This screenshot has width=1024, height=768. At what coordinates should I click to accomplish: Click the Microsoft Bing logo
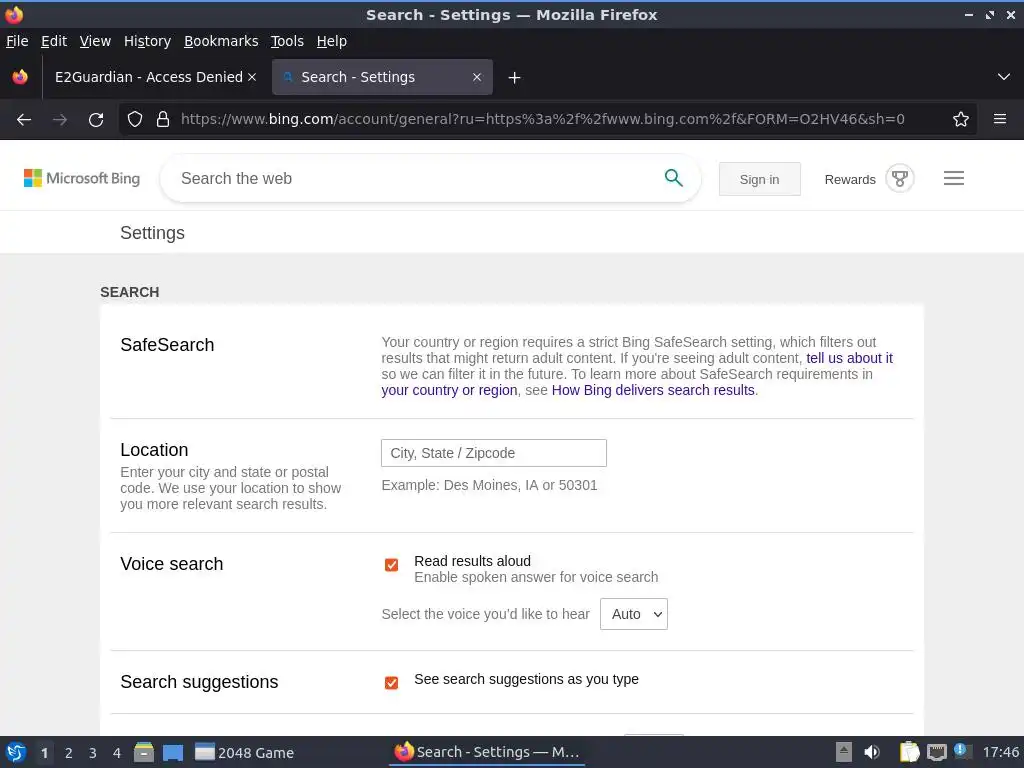coord(82,178)
